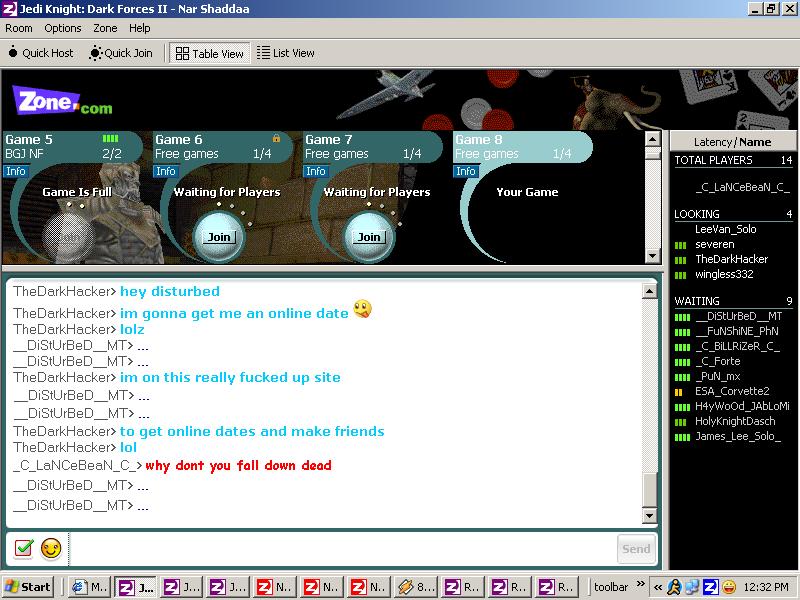
Task: Click latency bars beside severen
Action: tap(681, 245)
